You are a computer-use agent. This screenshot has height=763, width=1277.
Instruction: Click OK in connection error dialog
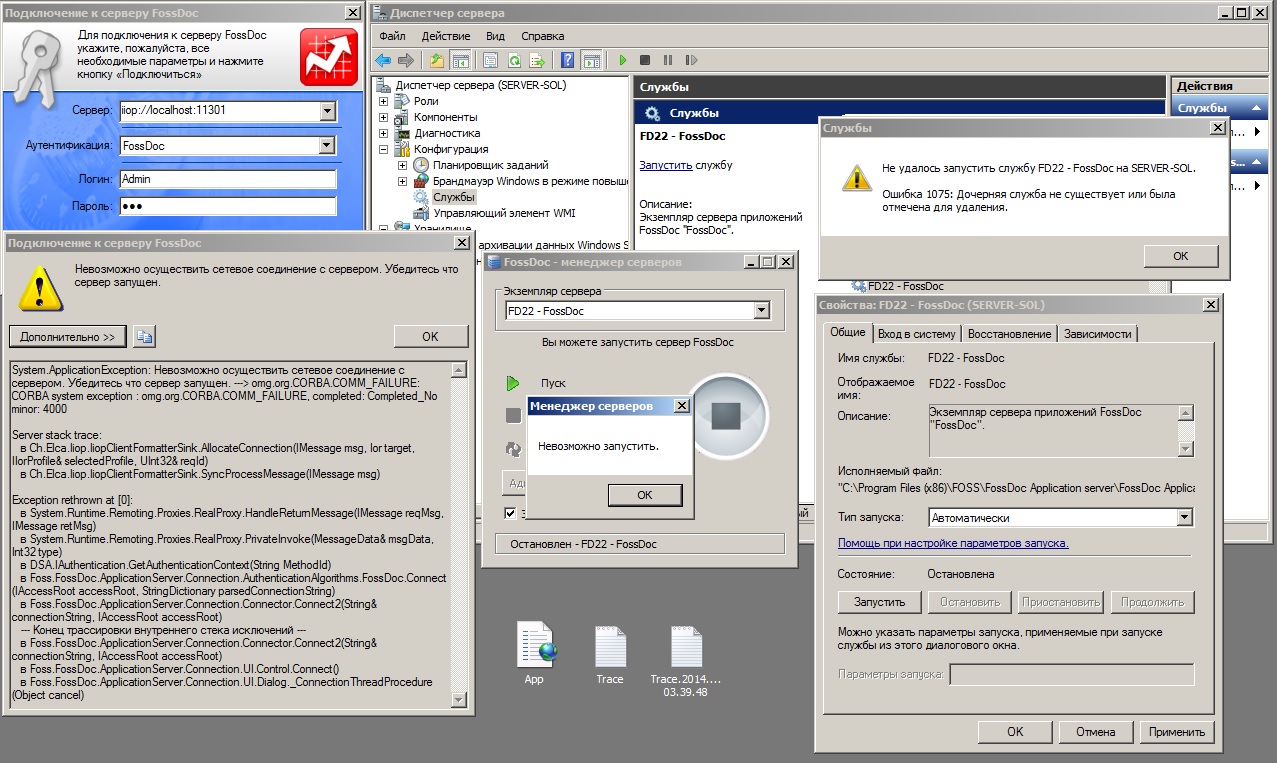[430, 336]
